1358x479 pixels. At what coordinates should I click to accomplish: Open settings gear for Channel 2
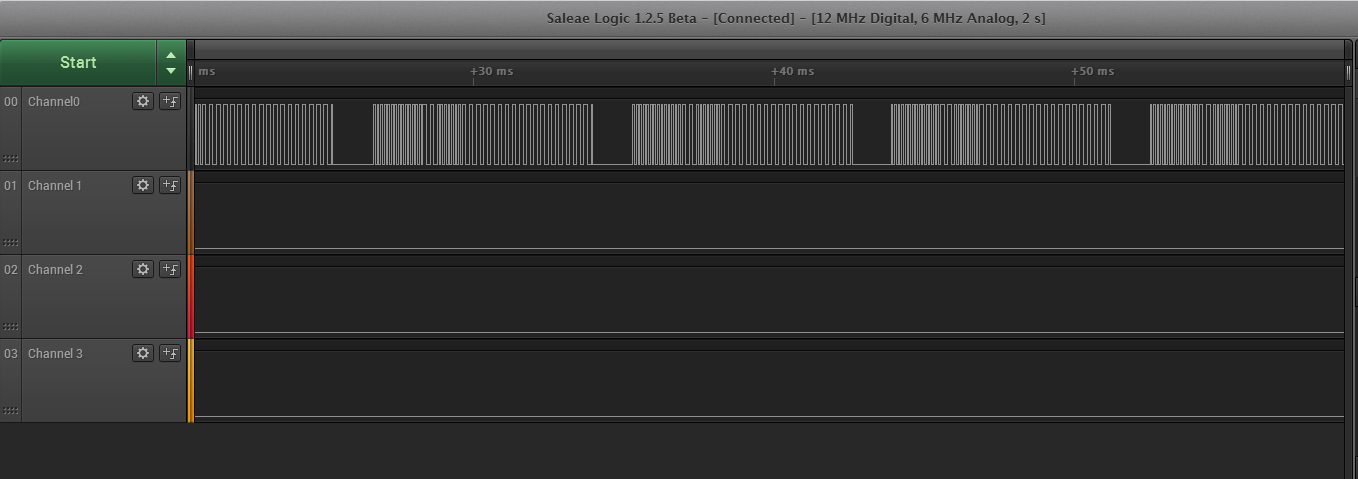143,269
